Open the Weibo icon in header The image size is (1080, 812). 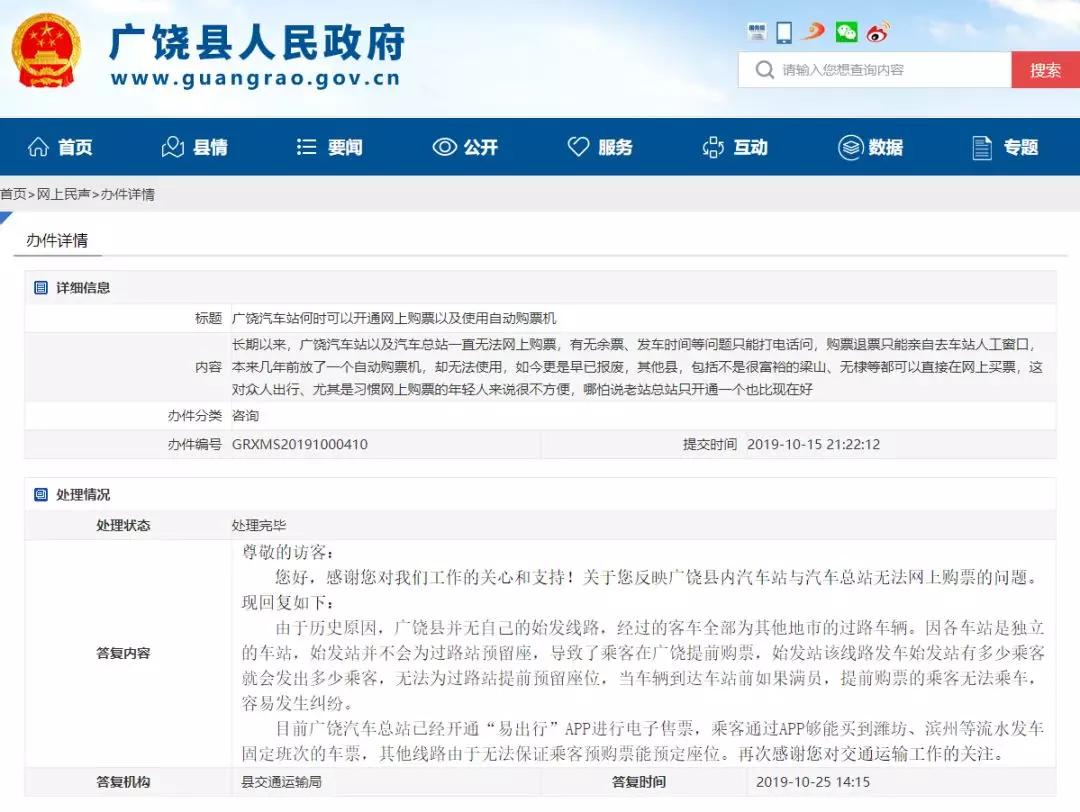click(x=878, y=32)
